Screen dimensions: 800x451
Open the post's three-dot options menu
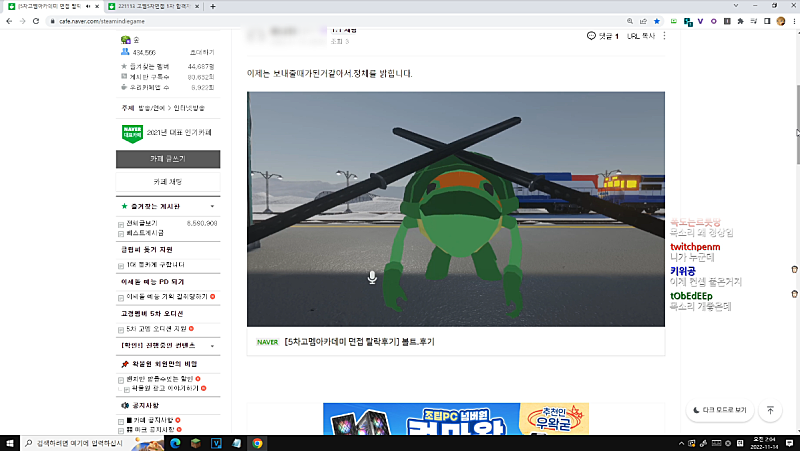(x=664, y=36)
